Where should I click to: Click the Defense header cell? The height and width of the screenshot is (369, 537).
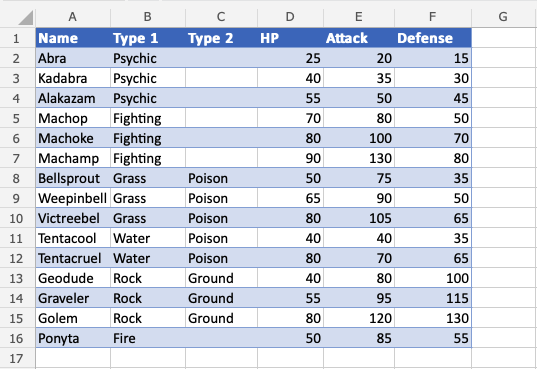tap(433, 38)
